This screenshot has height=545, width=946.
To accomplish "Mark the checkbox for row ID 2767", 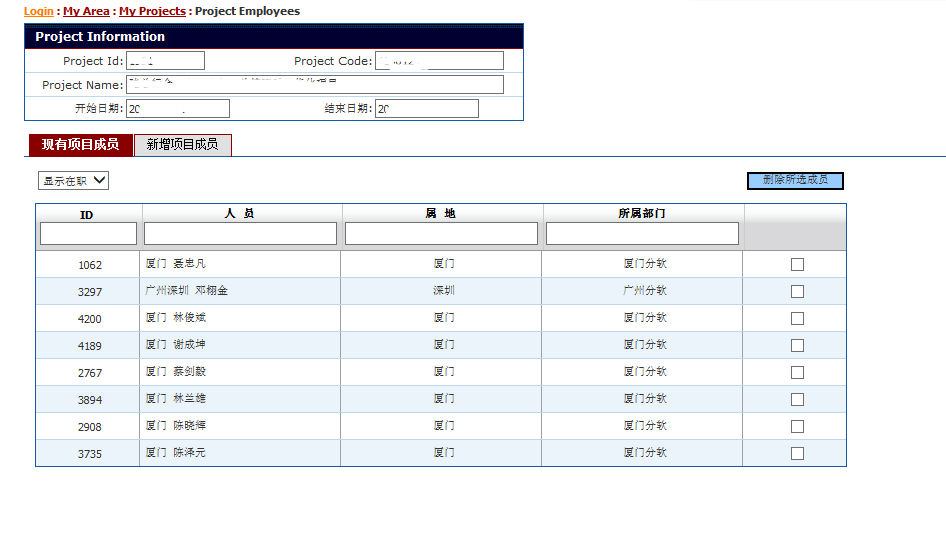I will 797,373.
